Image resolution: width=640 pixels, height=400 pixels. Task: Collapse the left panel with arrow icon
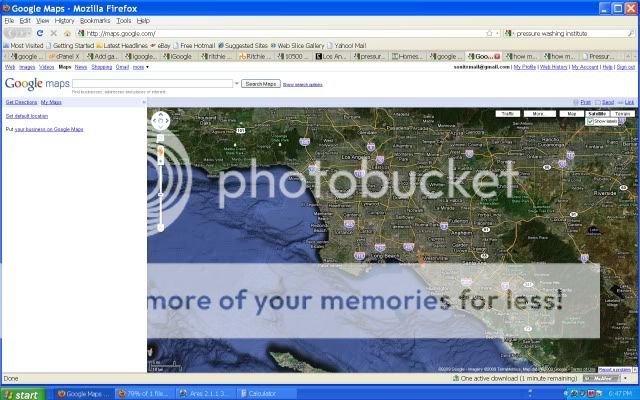click(x=152, y=102)
